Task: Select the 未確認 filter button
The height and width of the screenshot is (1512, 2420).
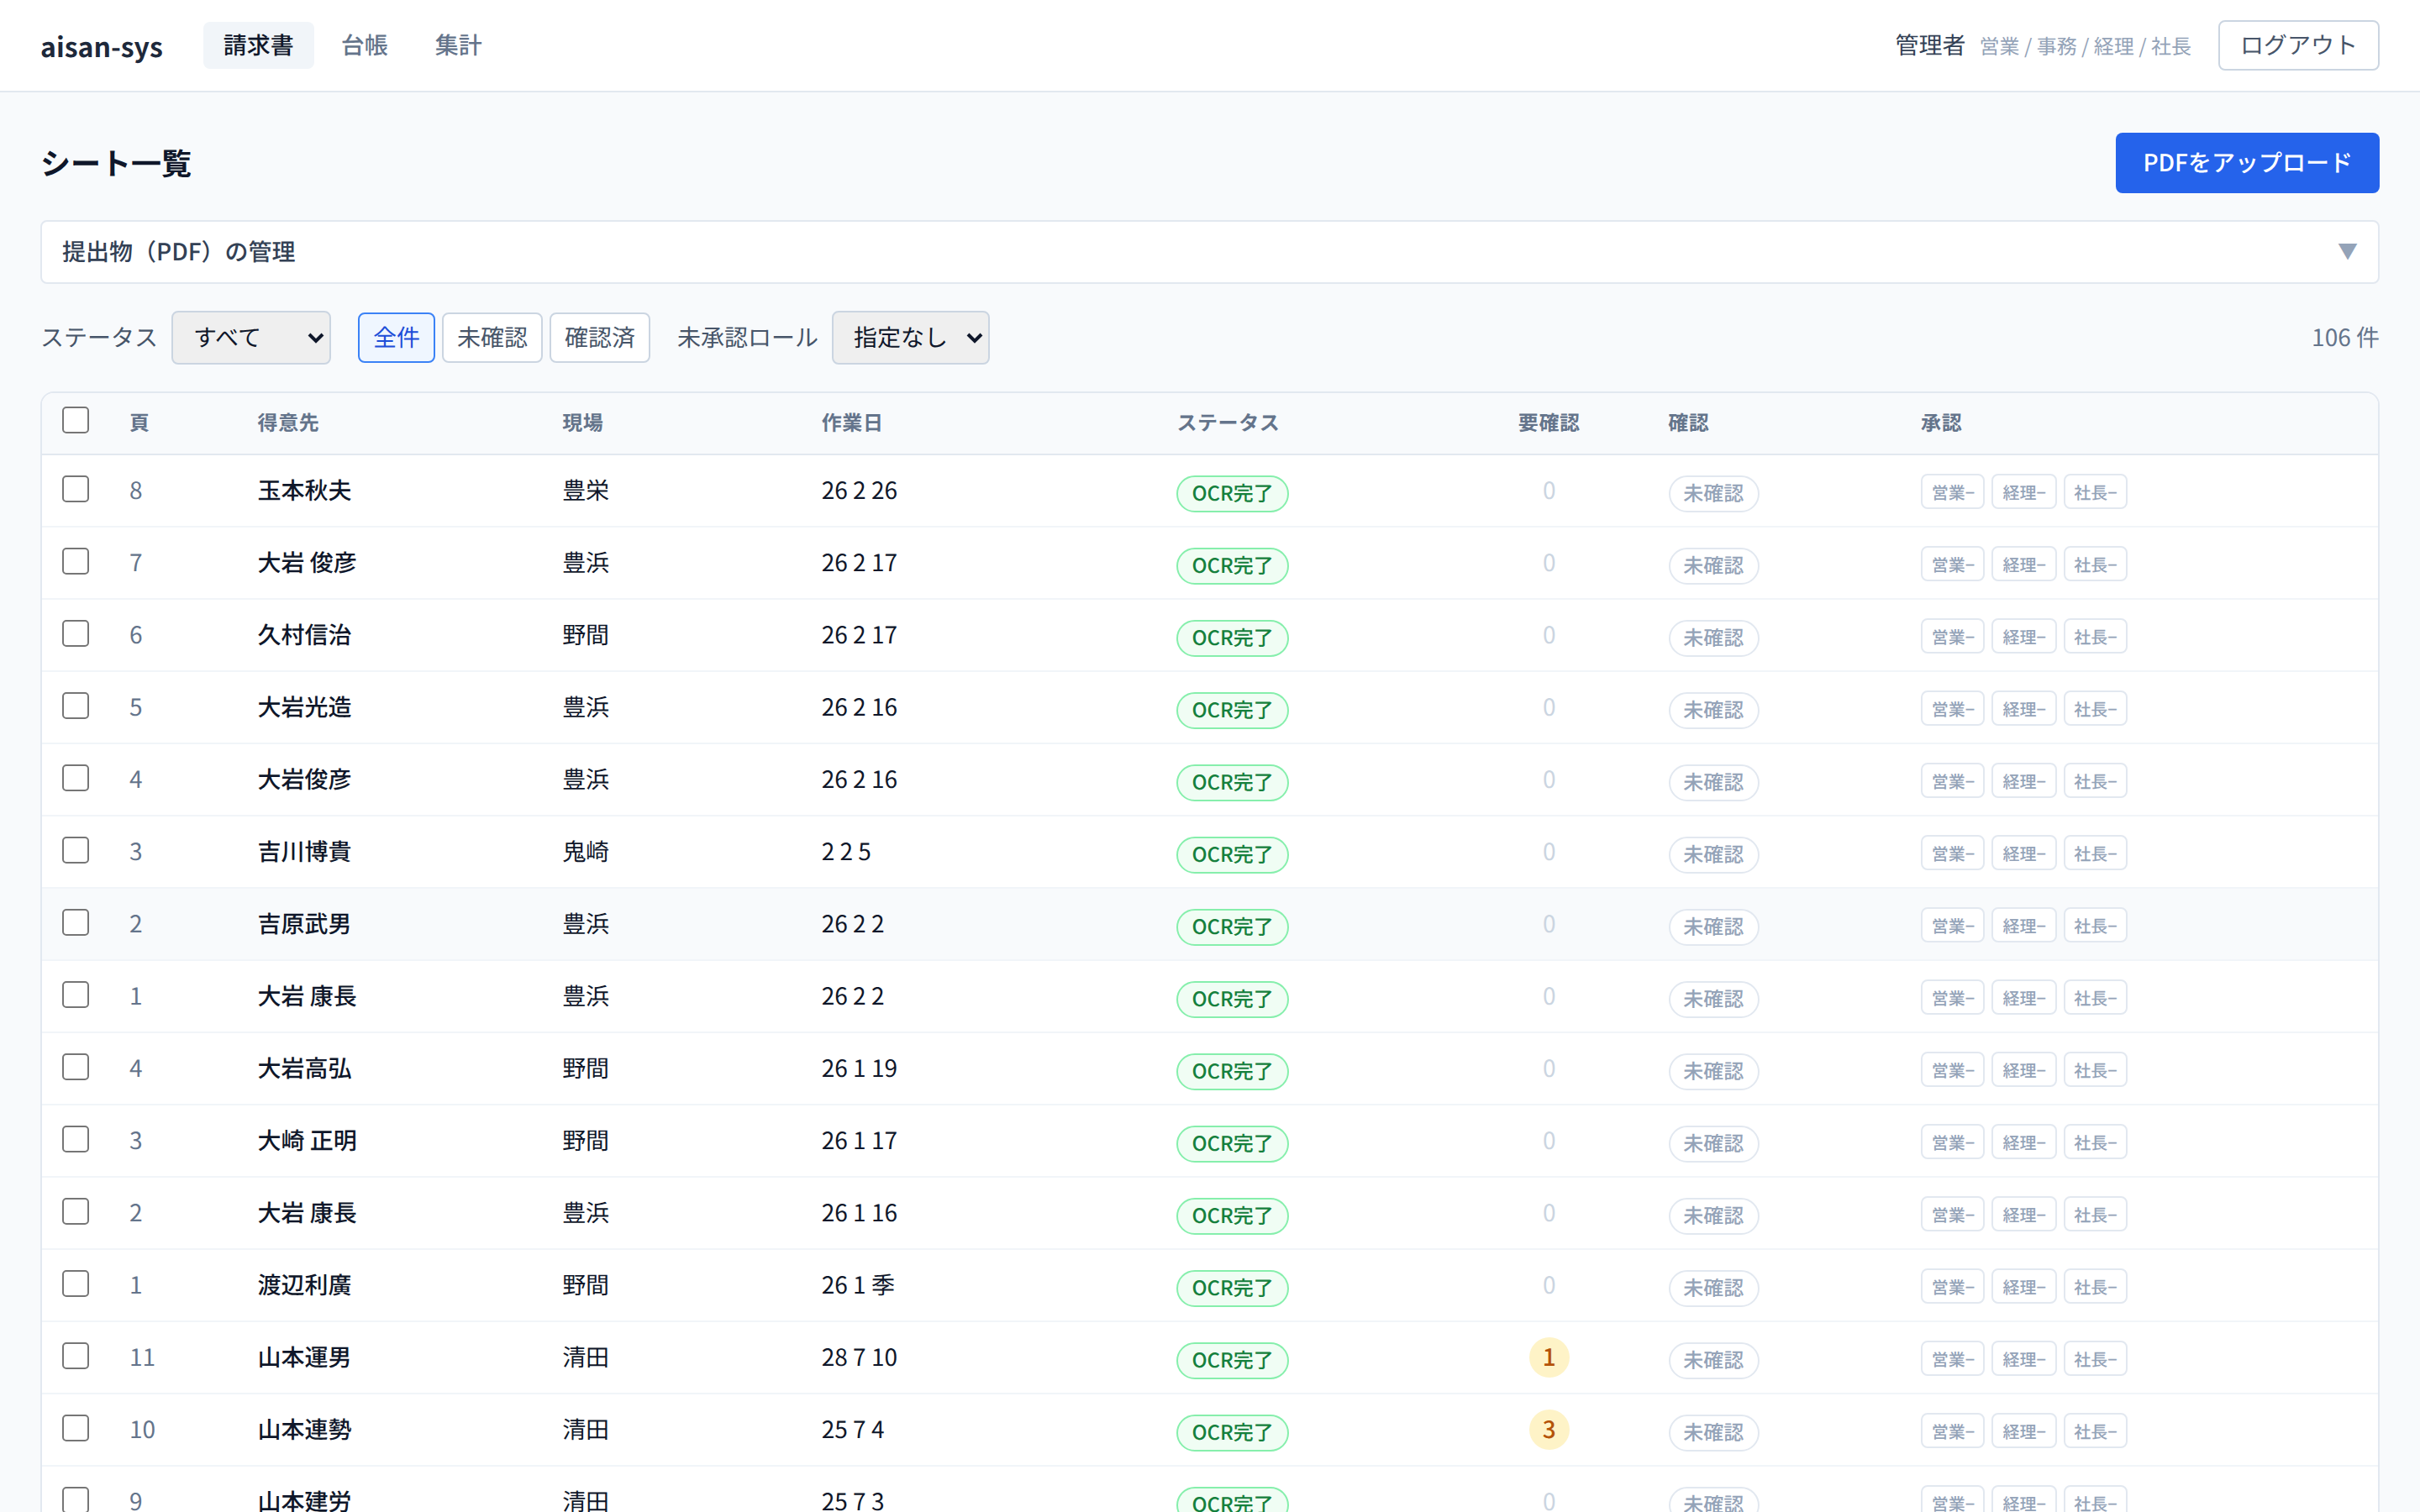Action: click(492, 337)
